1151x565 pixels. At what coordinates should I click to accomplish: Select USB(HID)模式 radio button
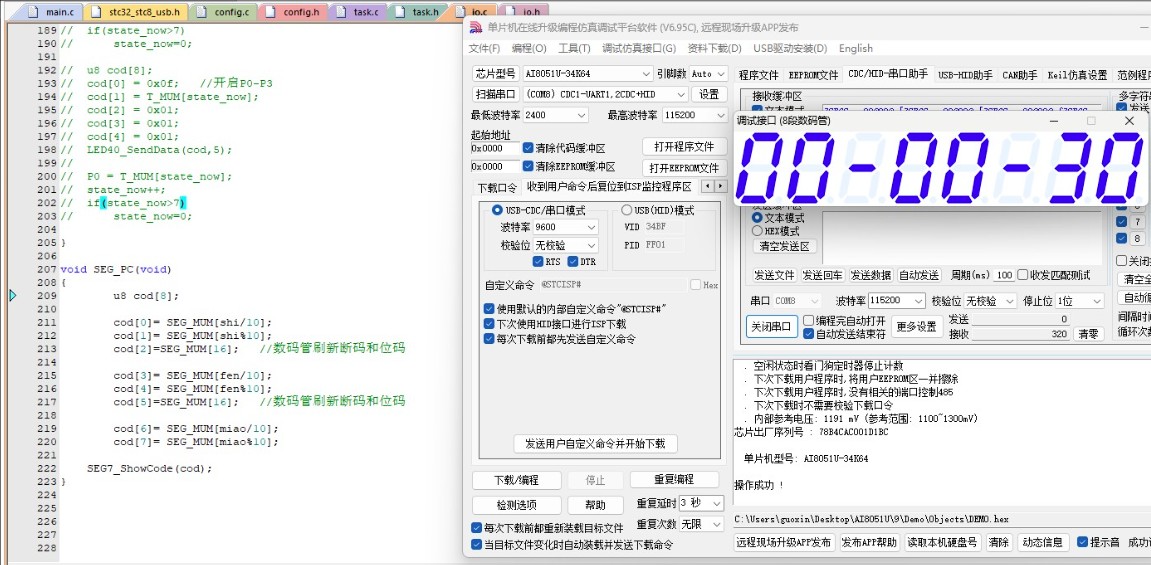(x=627, y=211)
